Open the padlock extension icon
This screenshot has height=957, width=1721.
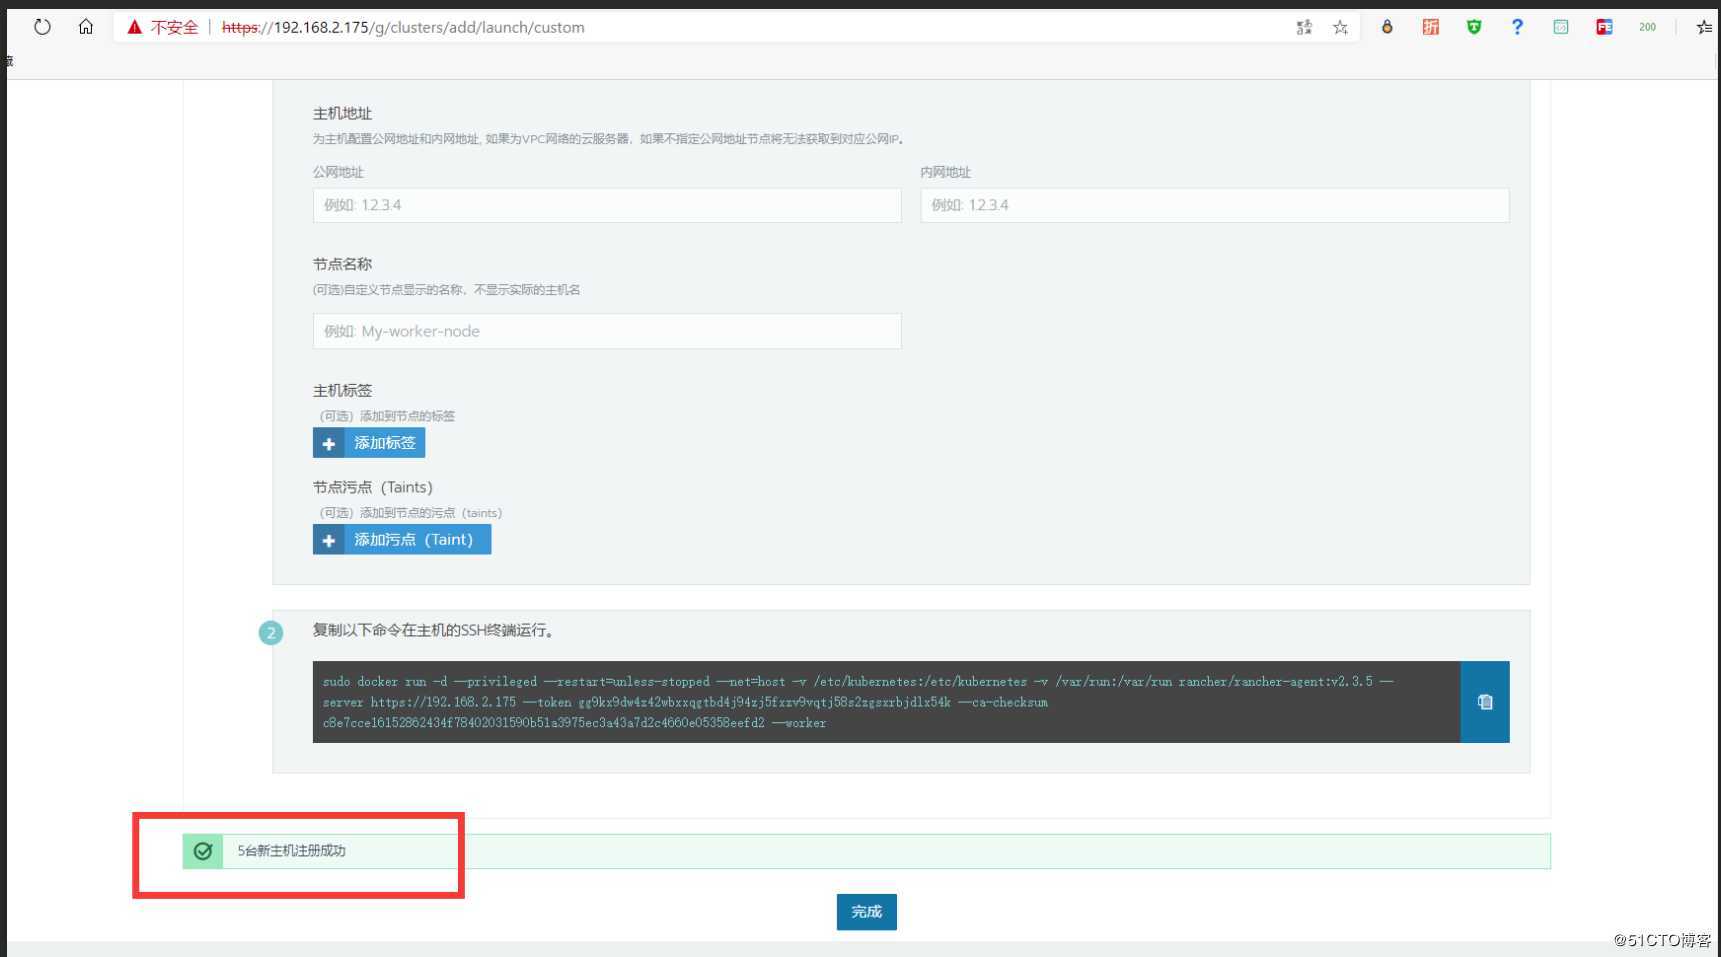(1387, 27)
